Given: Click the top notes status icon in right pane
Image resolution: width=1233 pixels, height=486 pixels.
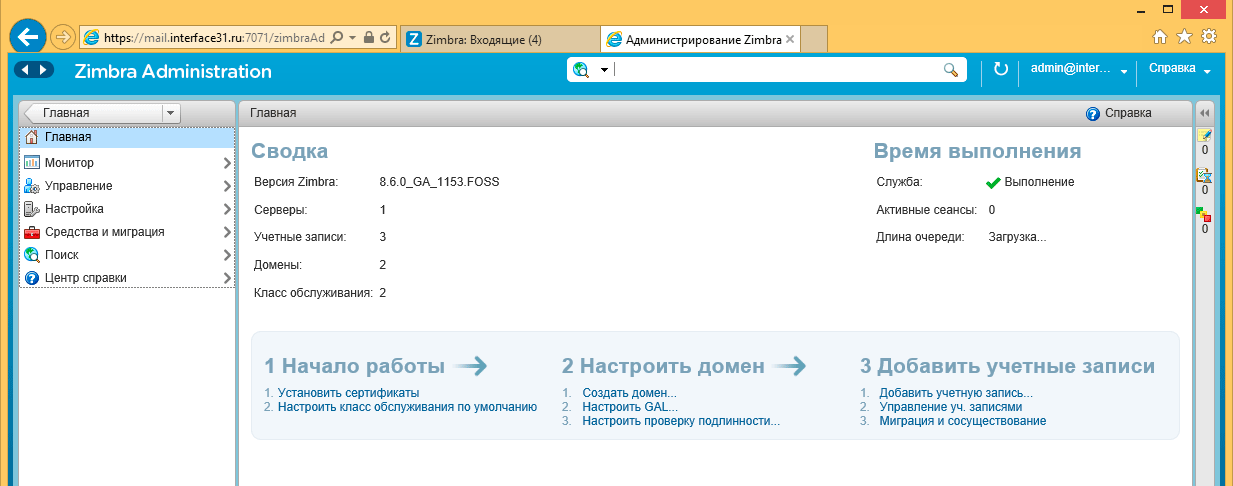Looking at the screenshot, I should 1204,135.
